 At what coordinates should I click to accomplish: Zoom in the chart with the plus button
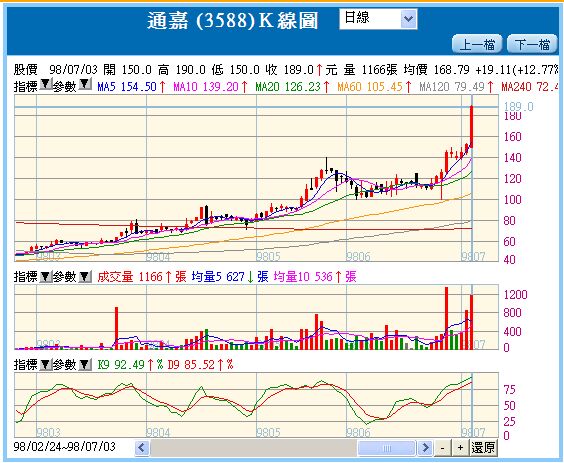460,448
